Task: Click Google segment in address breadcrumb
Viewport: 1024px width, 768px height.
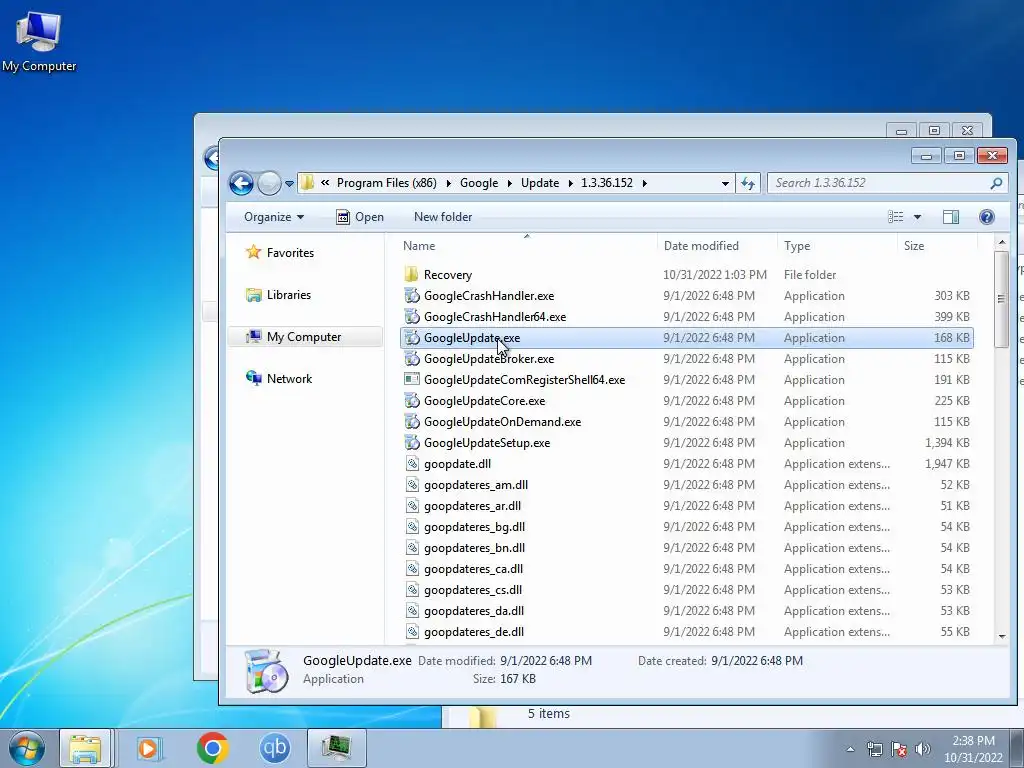Action: pyautogui.click(x=479, y=183)
